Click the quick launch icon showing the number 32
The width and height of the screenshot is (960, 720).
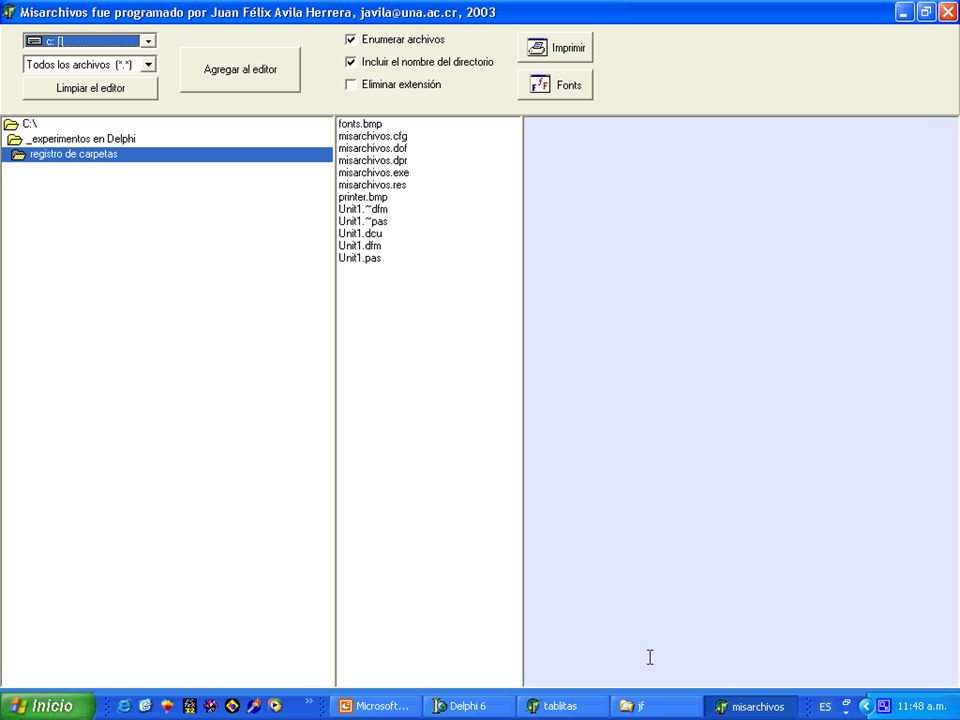coord(189,706)
